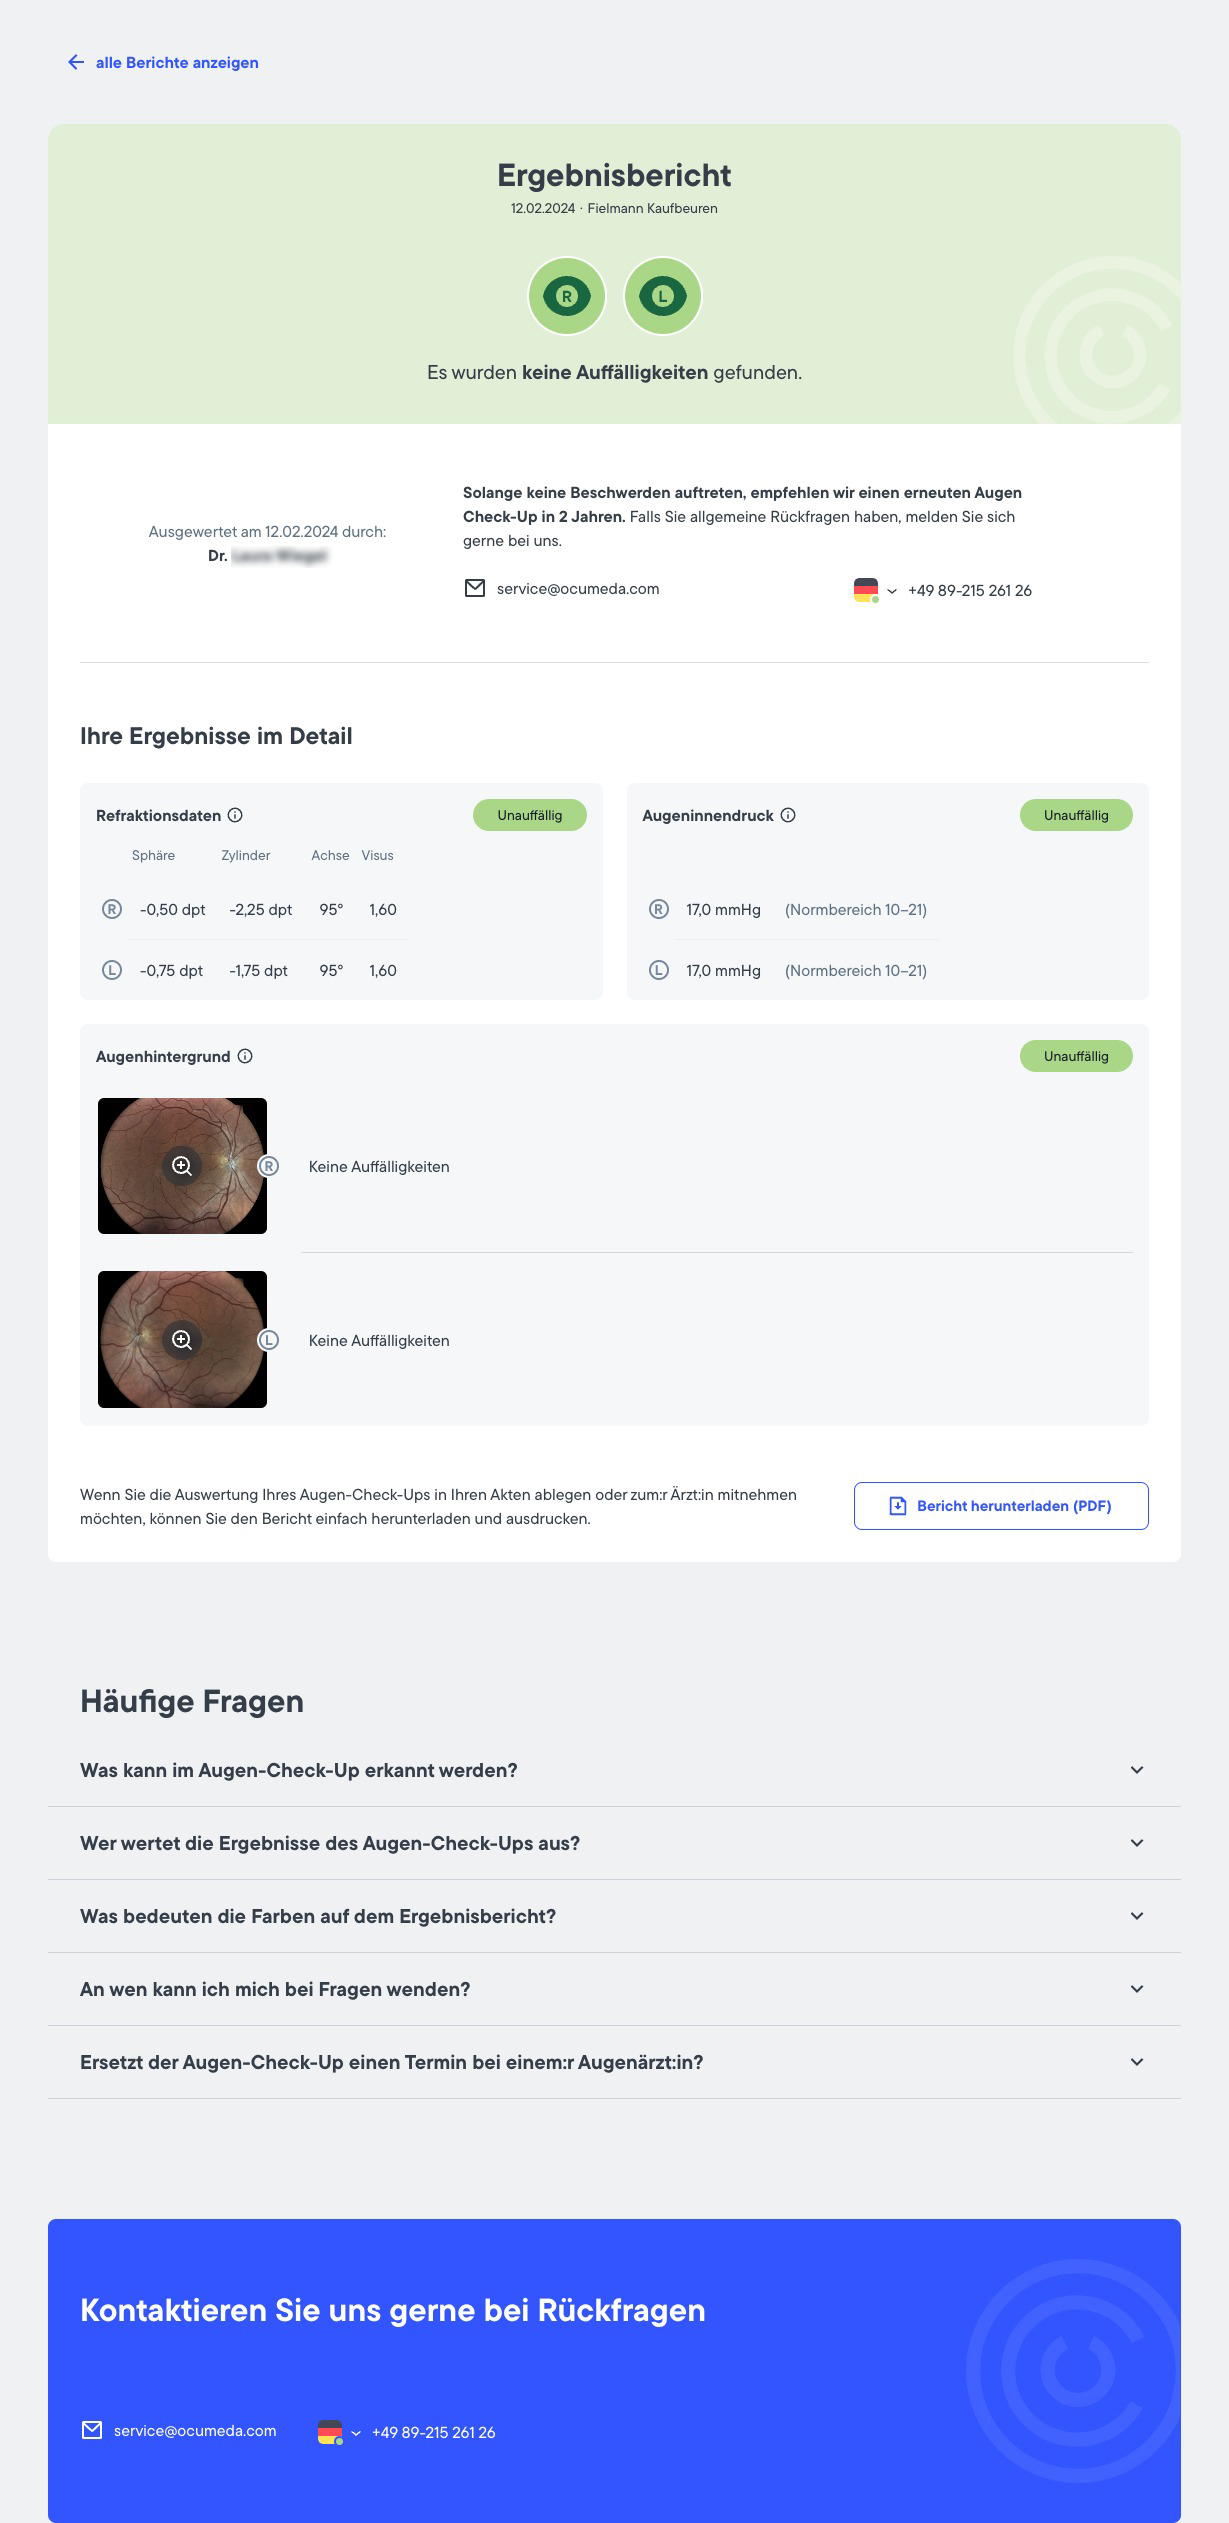
Task: Expand "Wer wertet die Ergebnisse" question
Action: (1137, 1843)
